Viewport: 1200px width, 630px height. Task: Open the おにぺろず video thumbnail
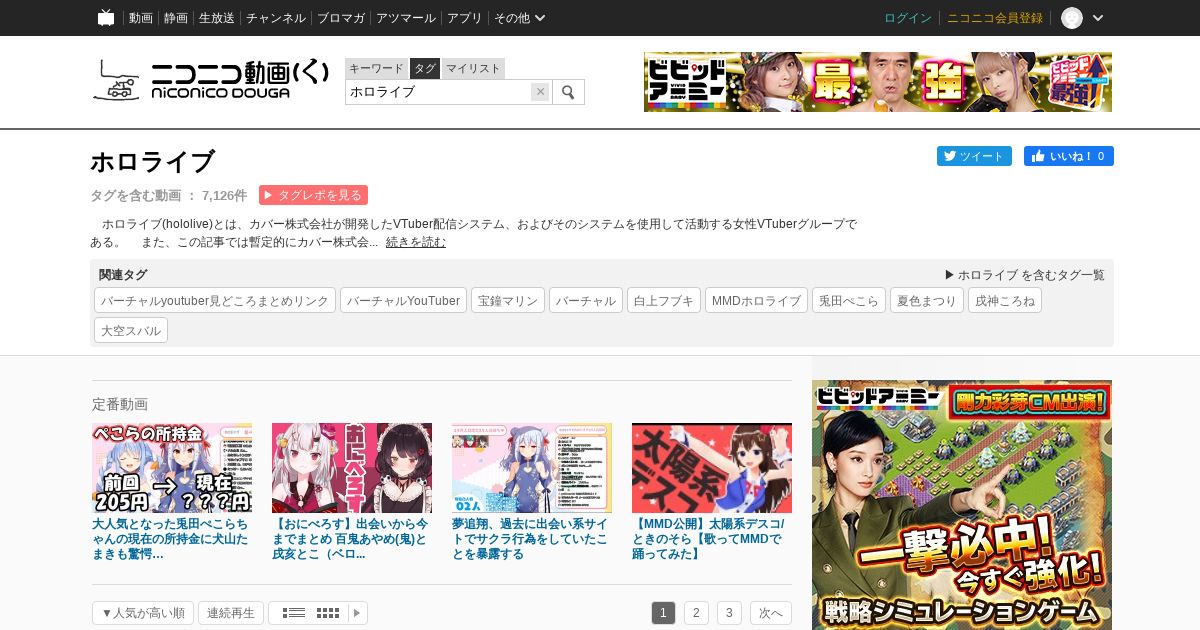352,468
